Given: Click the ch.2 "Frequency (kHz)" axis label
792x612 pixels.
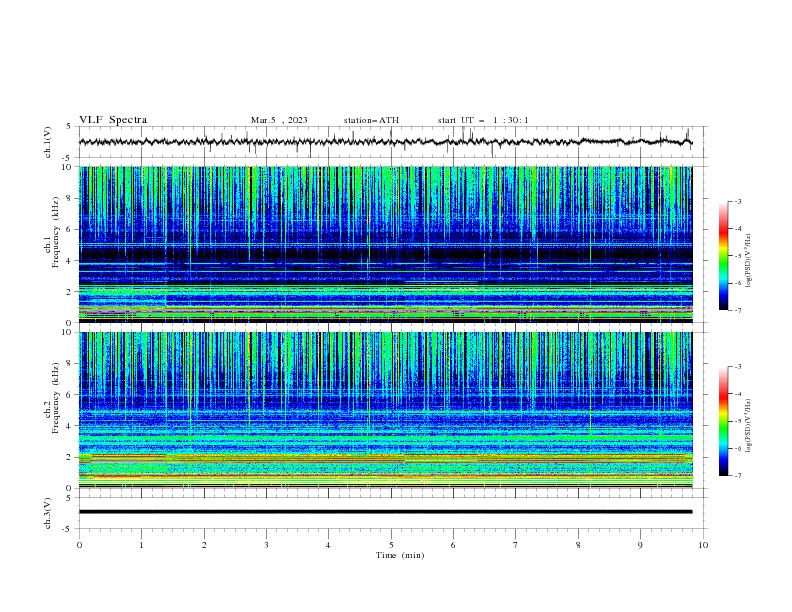Looking at the screenshot, I should (x=55, y=397).
